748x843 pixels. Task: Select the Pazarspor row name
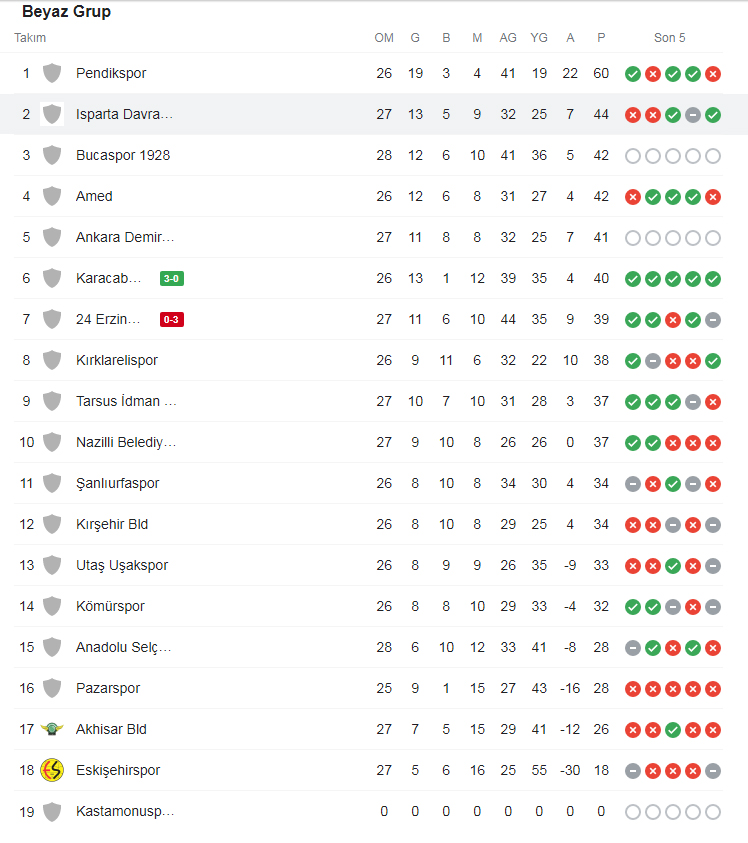tap(108, 688)
